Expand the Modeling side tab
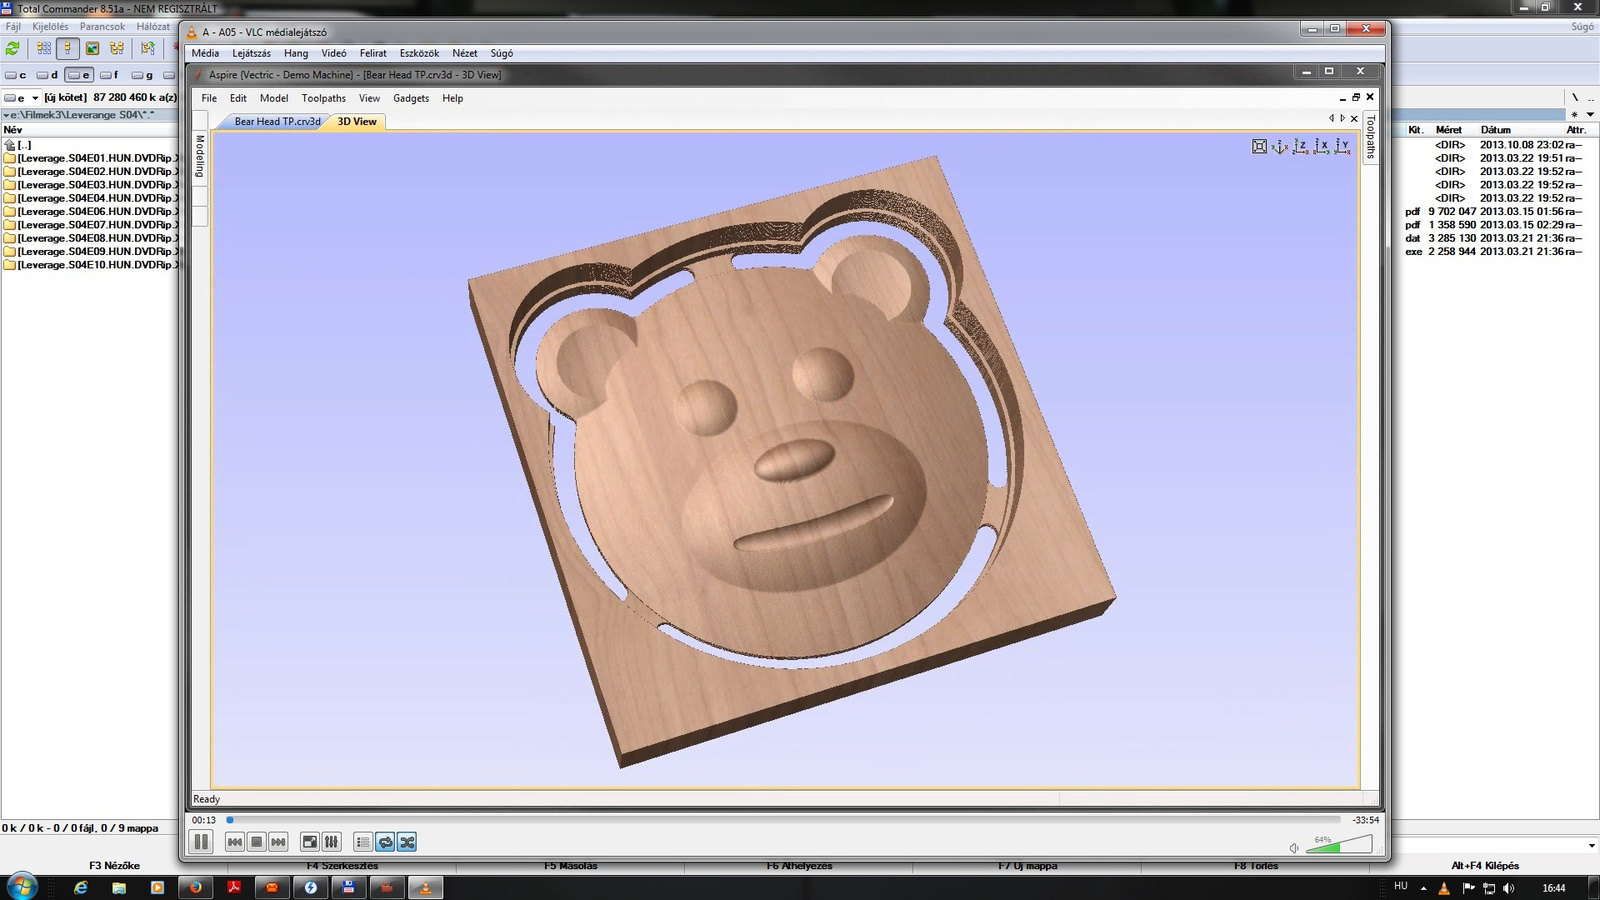The height and width of the screenshot is (900, 1600). 200,157
